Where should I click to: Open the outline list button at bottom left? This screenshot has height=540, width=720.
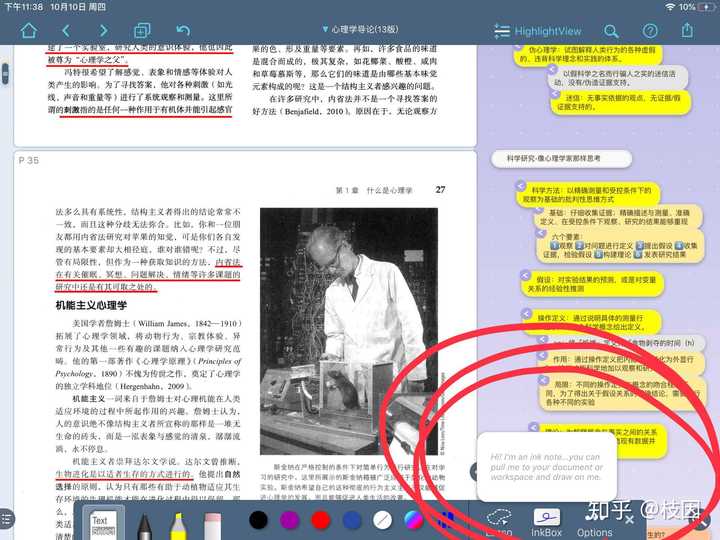click(6, 519)
